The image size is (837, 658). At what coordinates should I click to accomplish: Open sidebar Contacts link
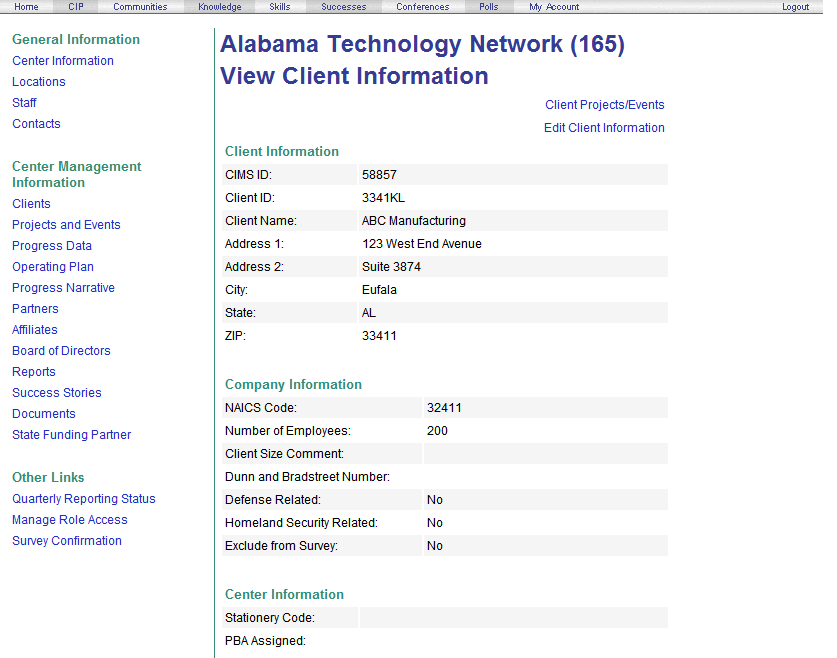[x=36, y=124]
